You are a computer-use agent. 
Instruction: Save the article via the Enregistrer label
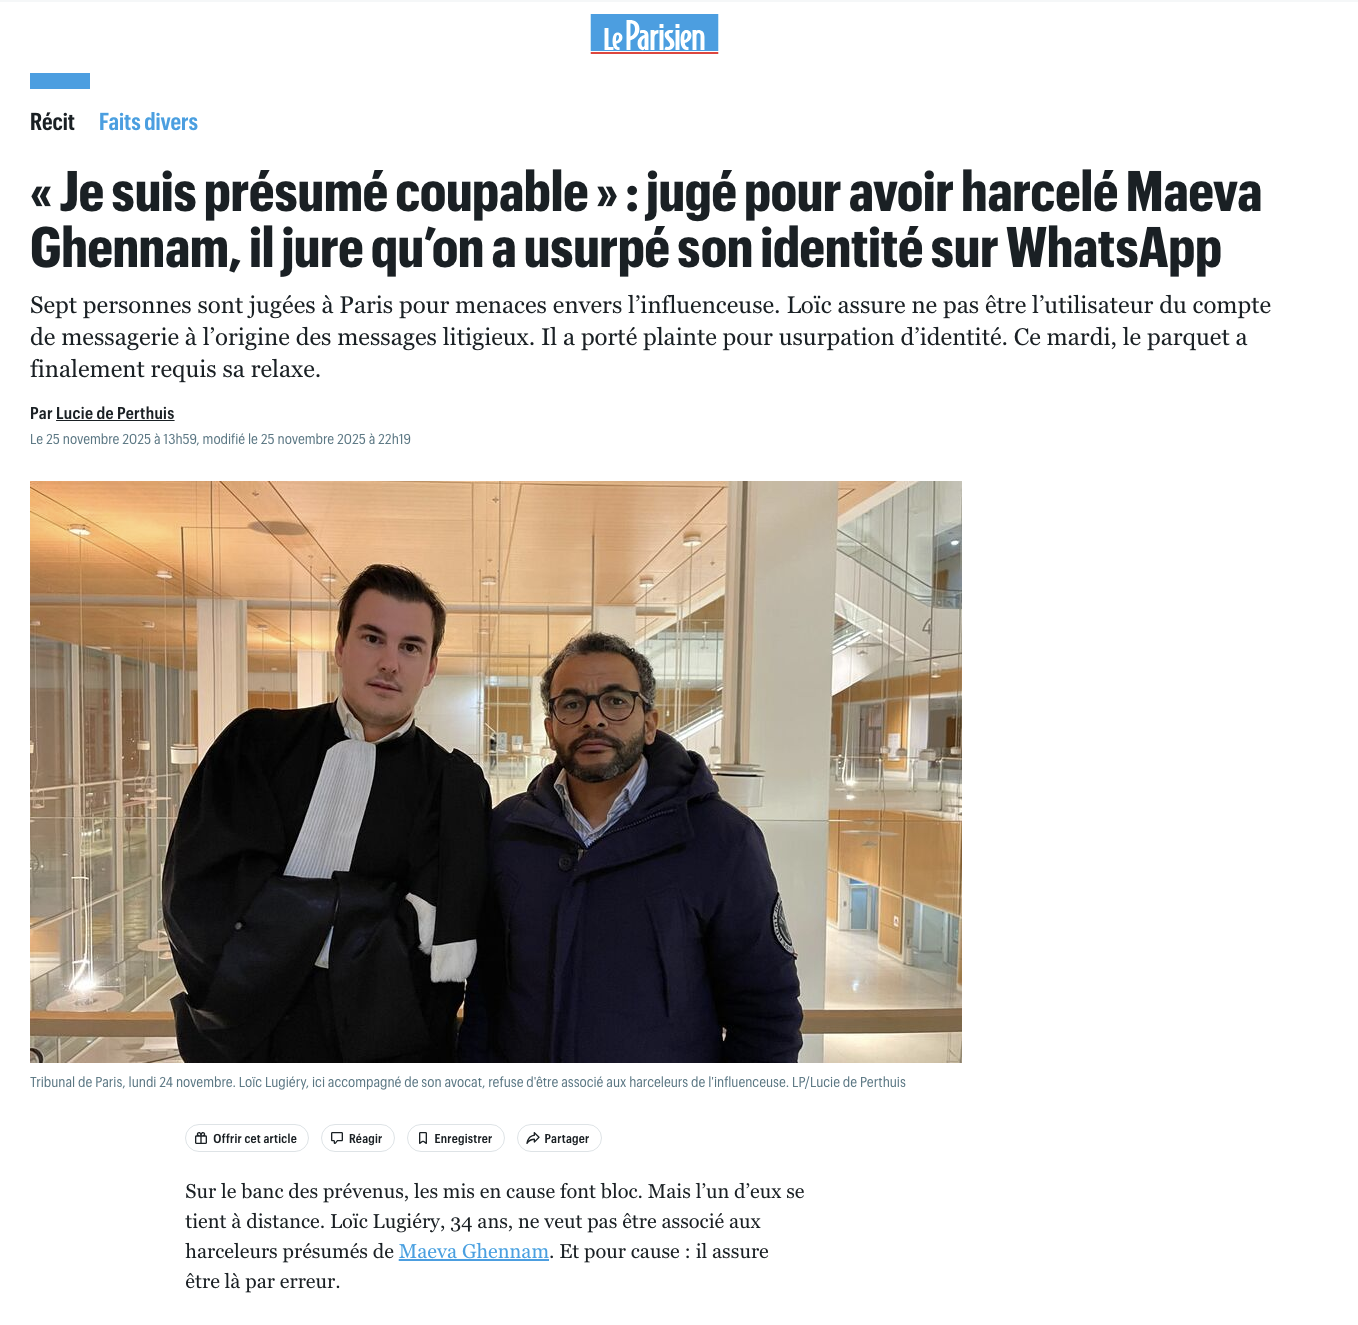(463, 1138)
